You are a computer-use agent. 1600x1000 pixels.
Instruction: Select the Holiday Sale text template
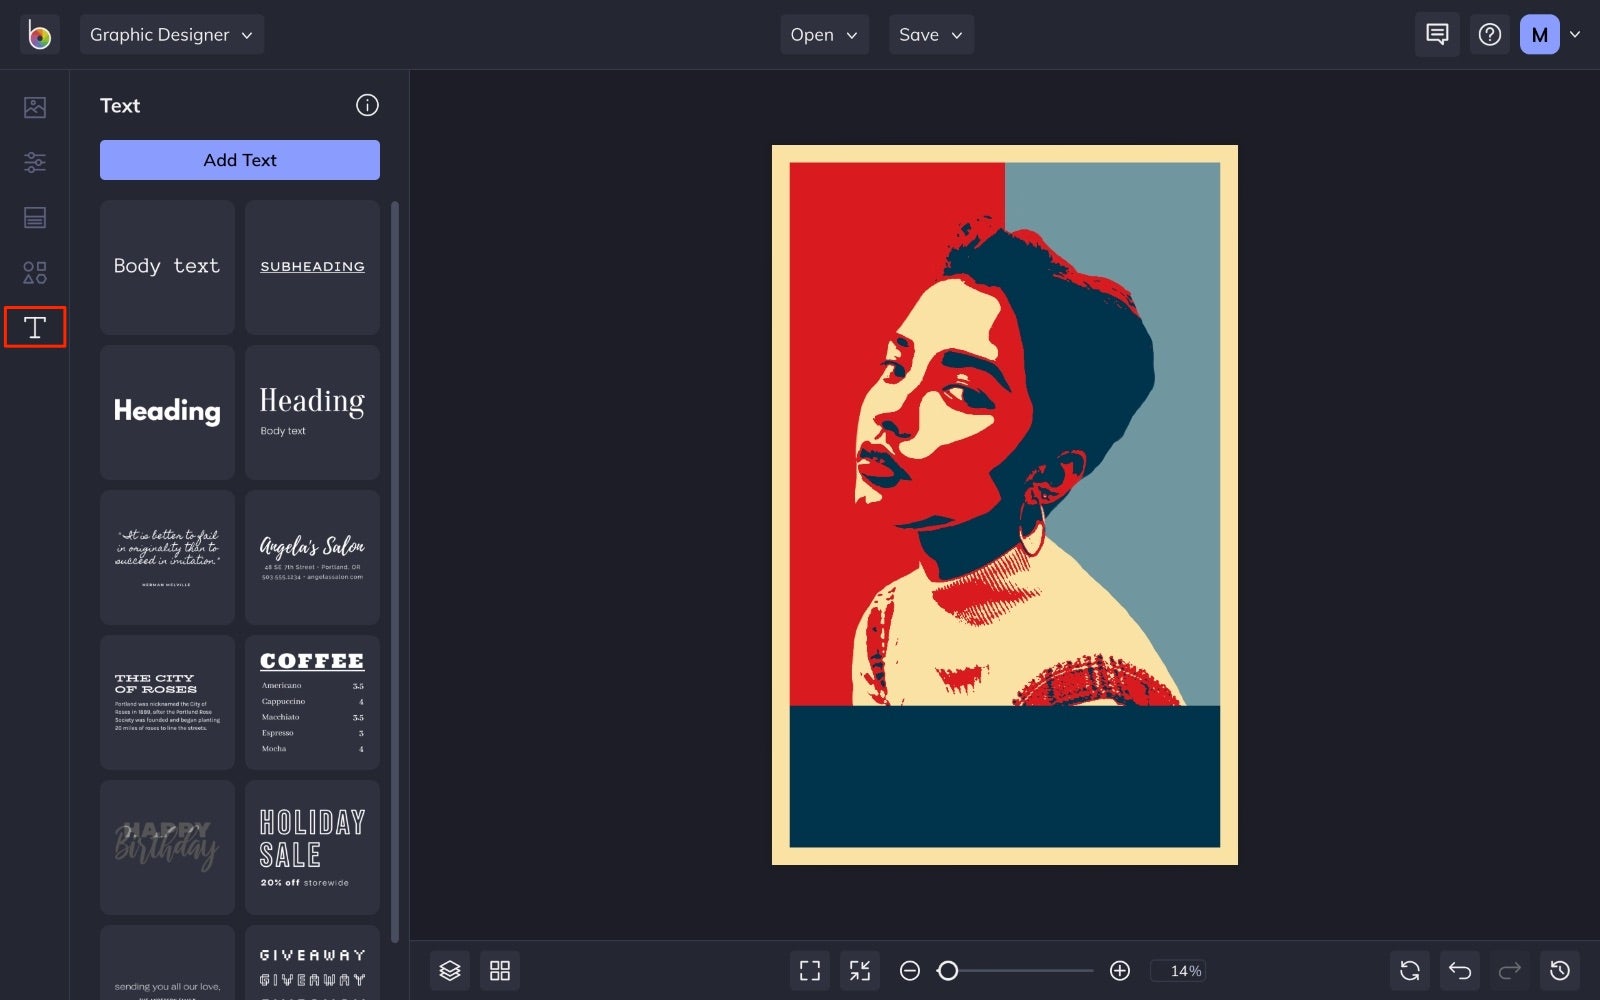pos(312,847)
